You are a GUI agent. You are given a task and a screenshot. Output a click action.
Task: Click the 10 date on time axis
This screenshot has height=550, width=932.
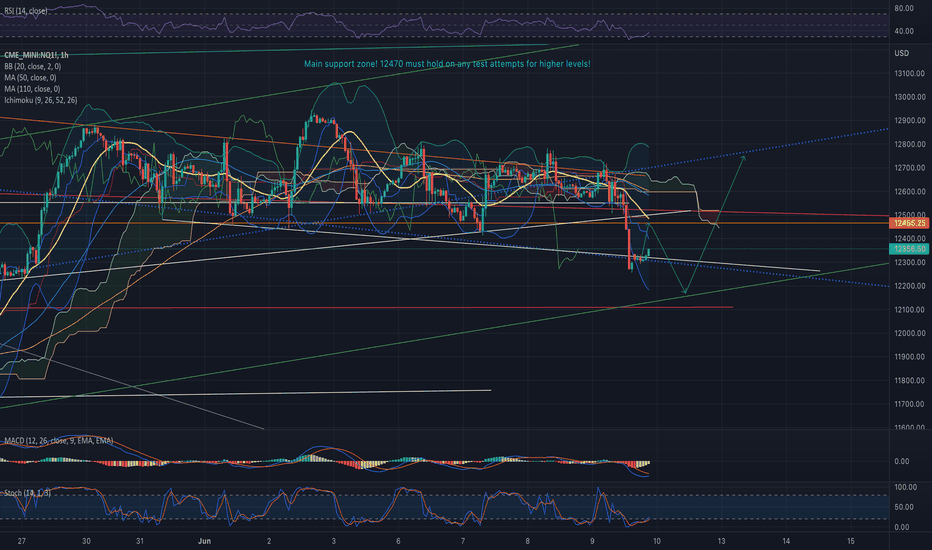pos(657,541)
